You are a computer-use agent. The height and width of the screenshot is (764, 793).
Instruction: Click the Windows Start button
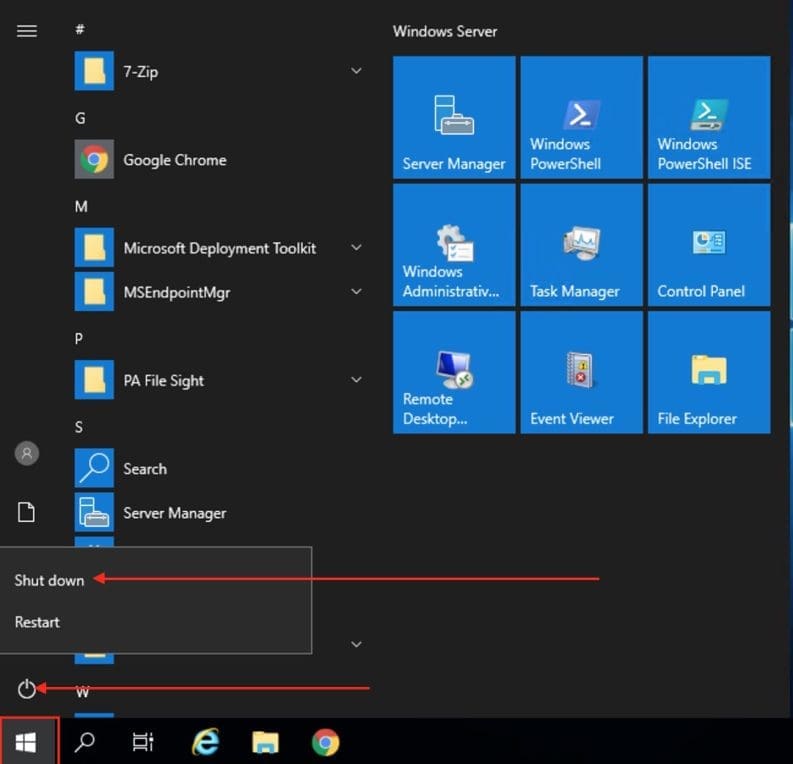tap(28, 742)
